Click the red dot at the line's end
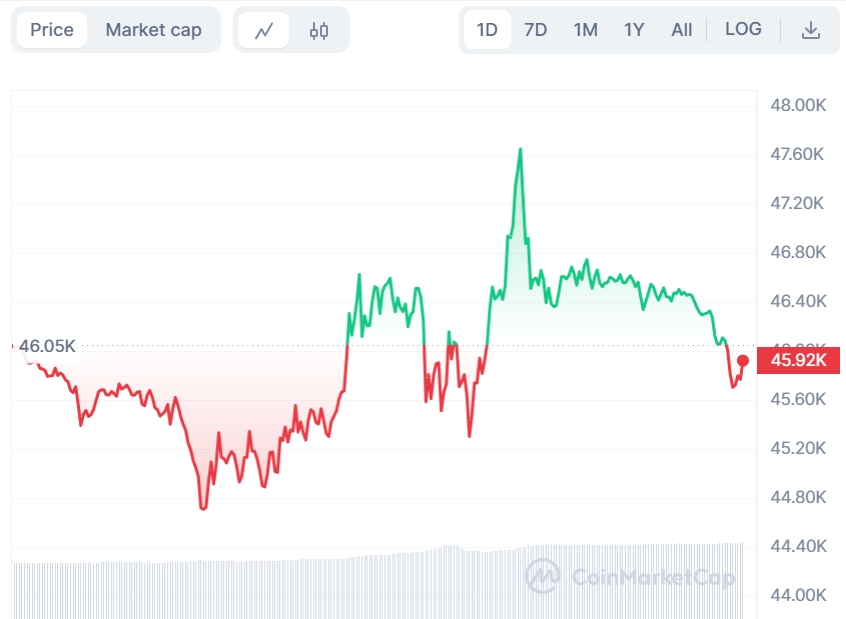The height and width of the screenshot is (619, 846). click(743, 361)
